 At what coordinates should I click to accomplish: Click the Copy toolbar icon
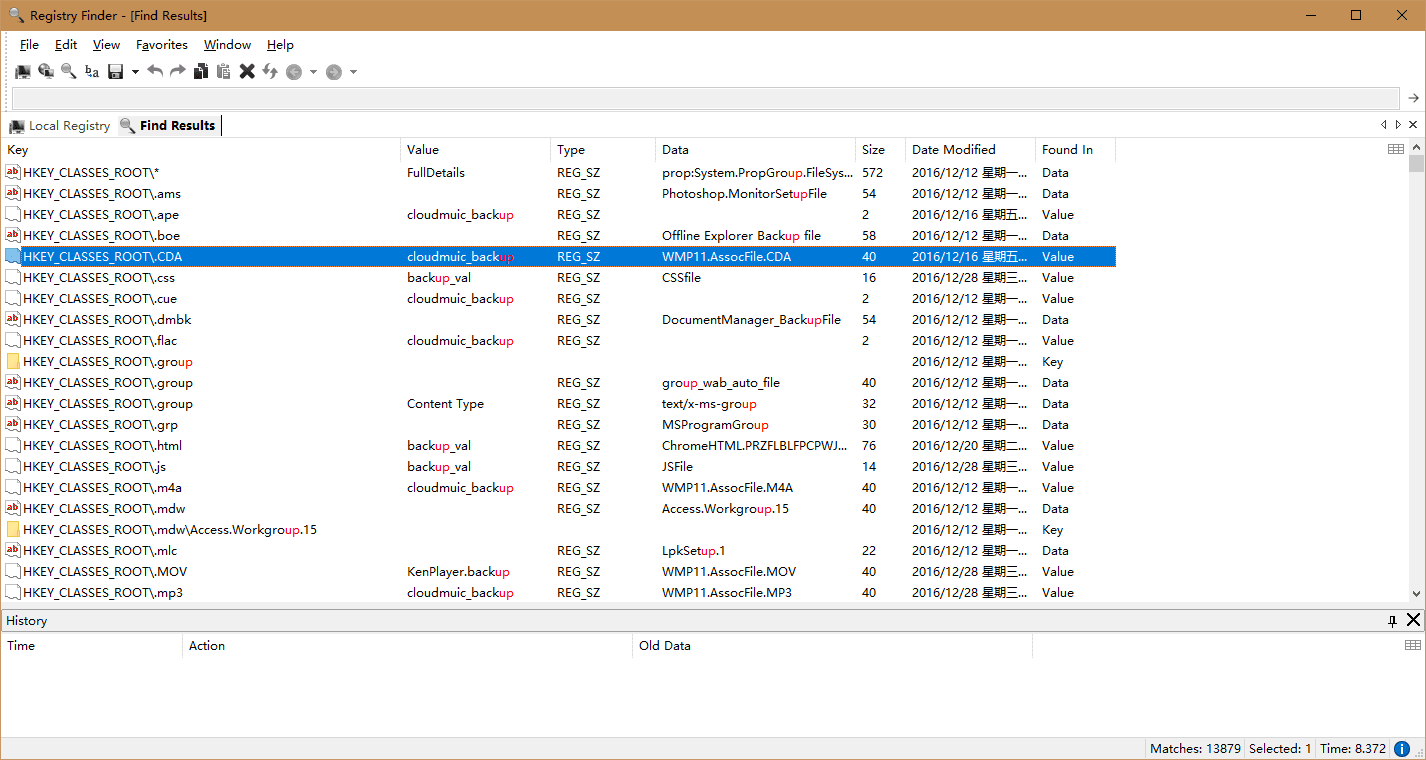201,71
